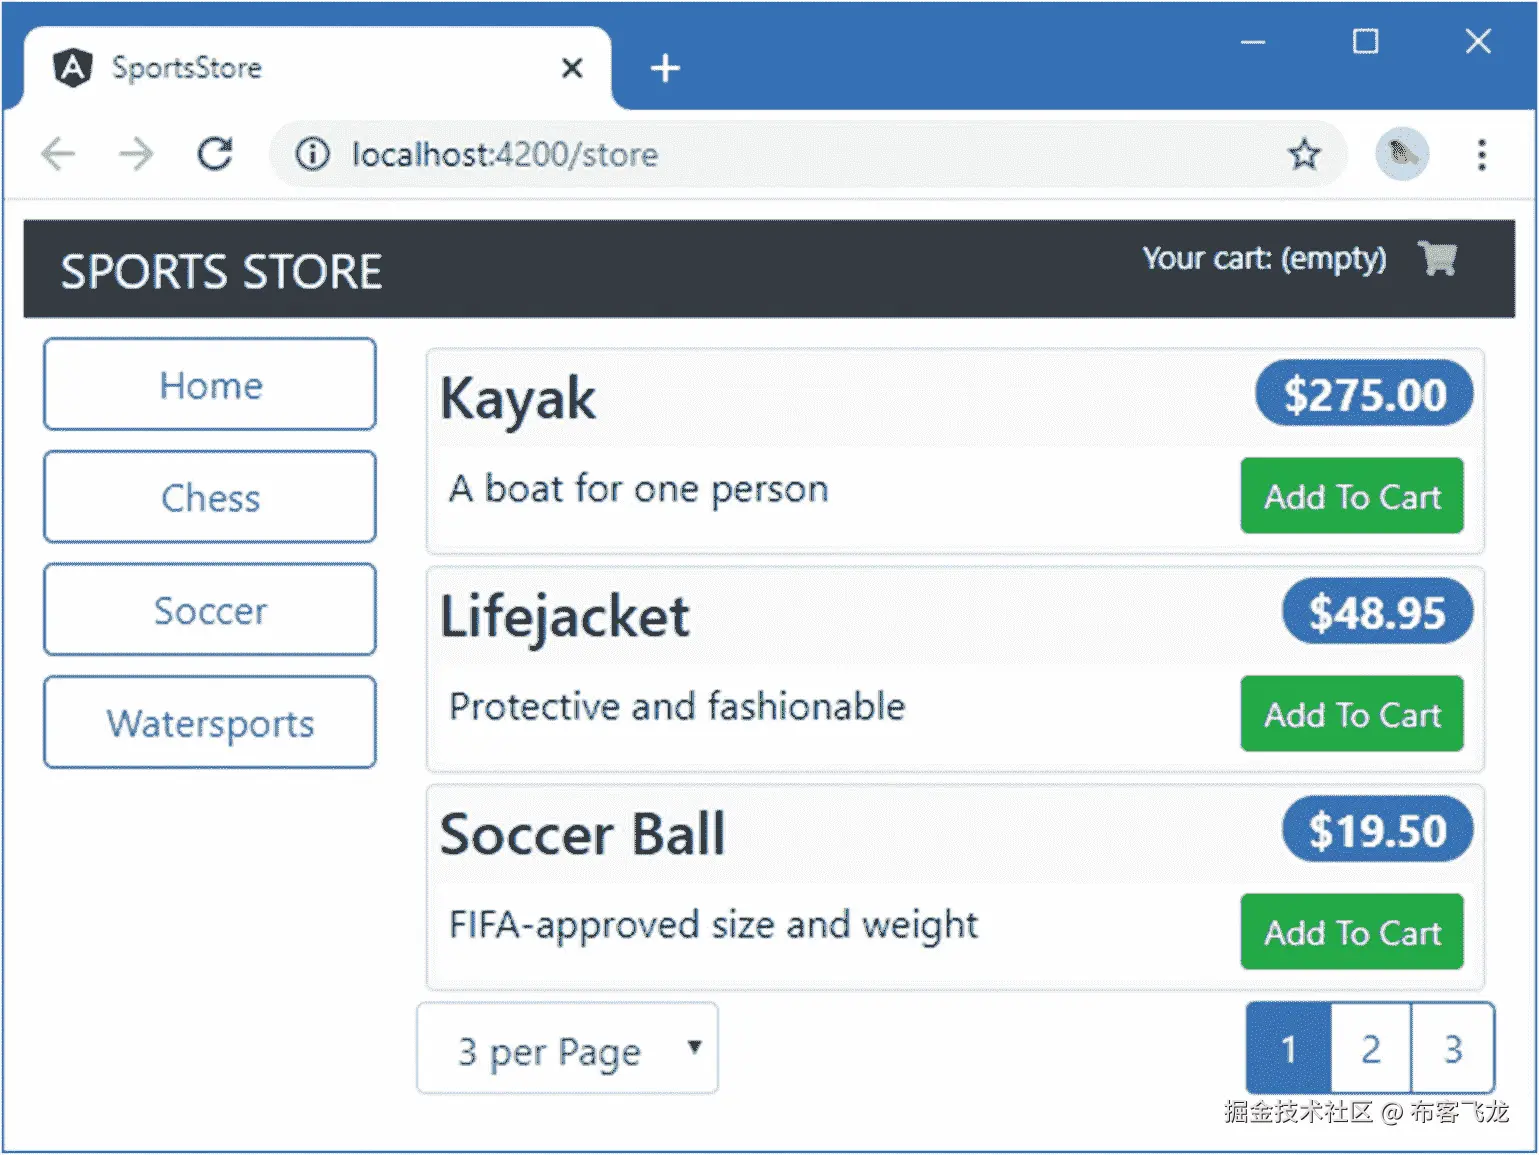This screenshot has height=1155, width=1539.
Task: Click the browser back arrow
Action: click(58, 154)
